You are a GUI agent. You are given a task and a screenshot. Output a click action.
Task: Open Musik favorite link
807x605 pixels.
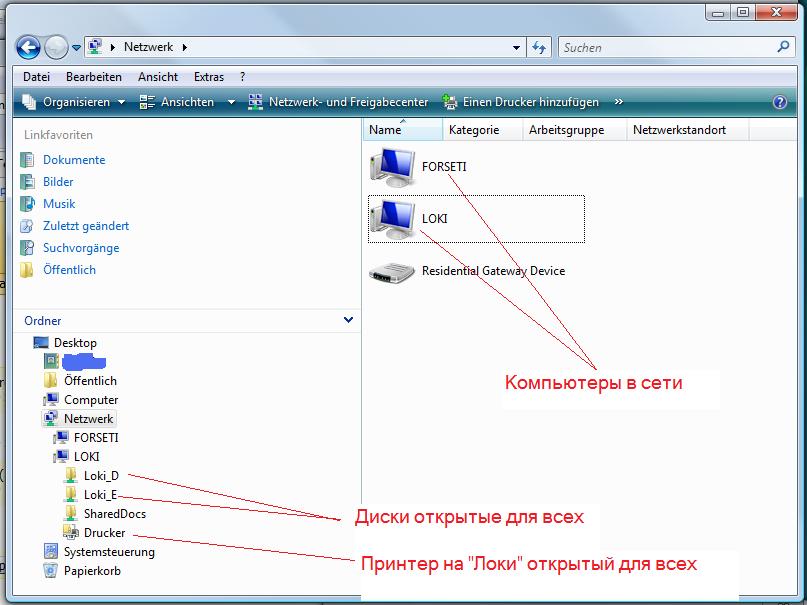click(59, 204)
